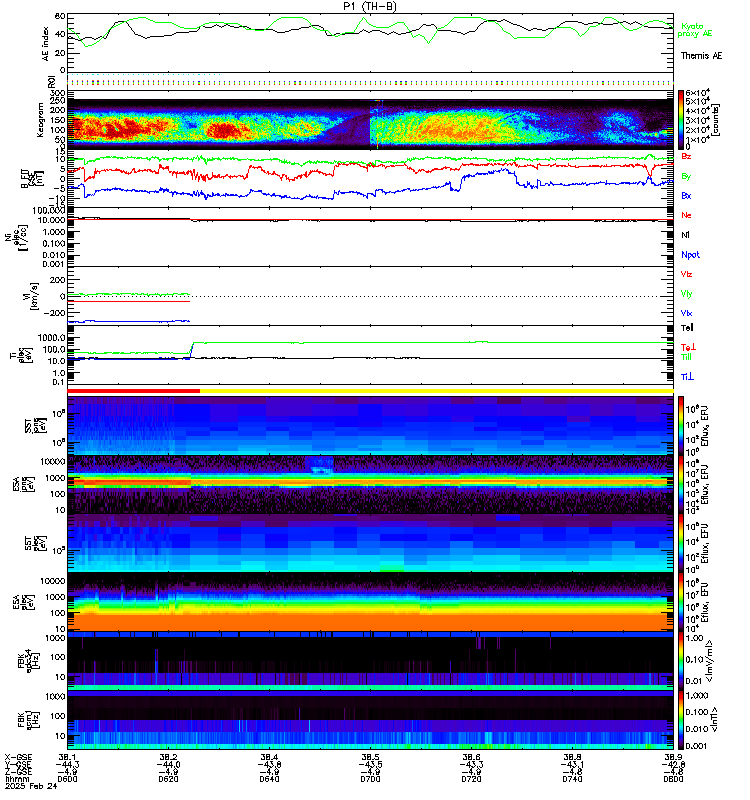Select the green "Ti∥" legend label
Viewport: 750px width, 800px height.
686,357
